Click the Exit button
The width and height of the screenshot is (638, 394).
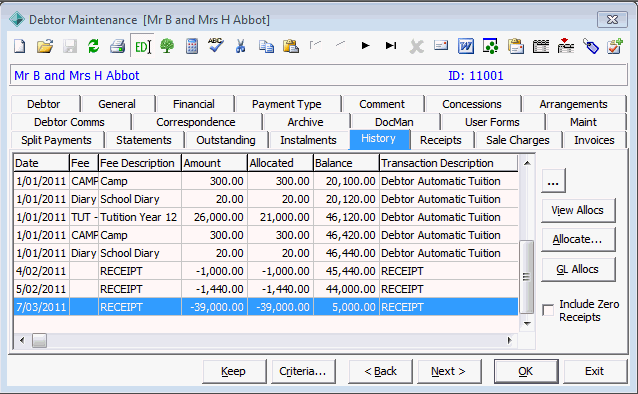[x=594, y=371]
